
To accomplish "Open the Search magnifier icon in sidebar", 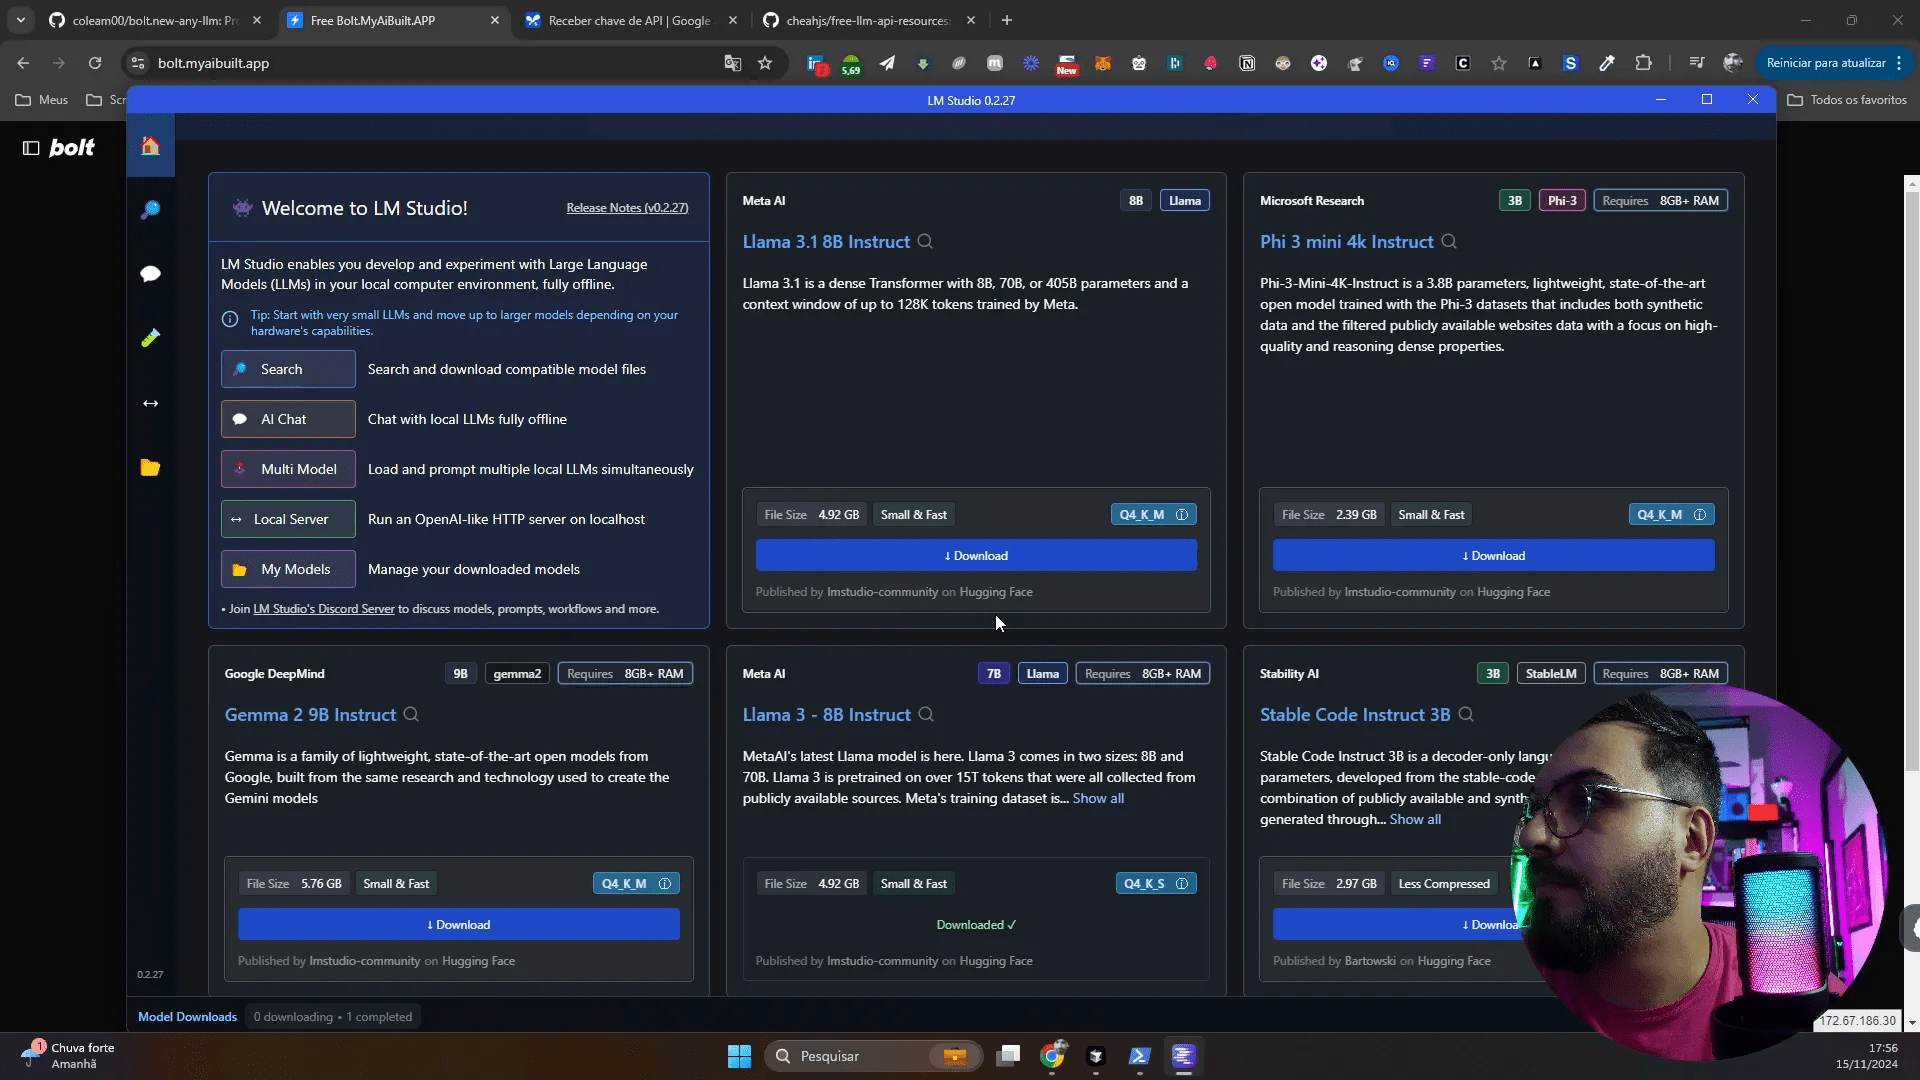I will coord(150,210).
